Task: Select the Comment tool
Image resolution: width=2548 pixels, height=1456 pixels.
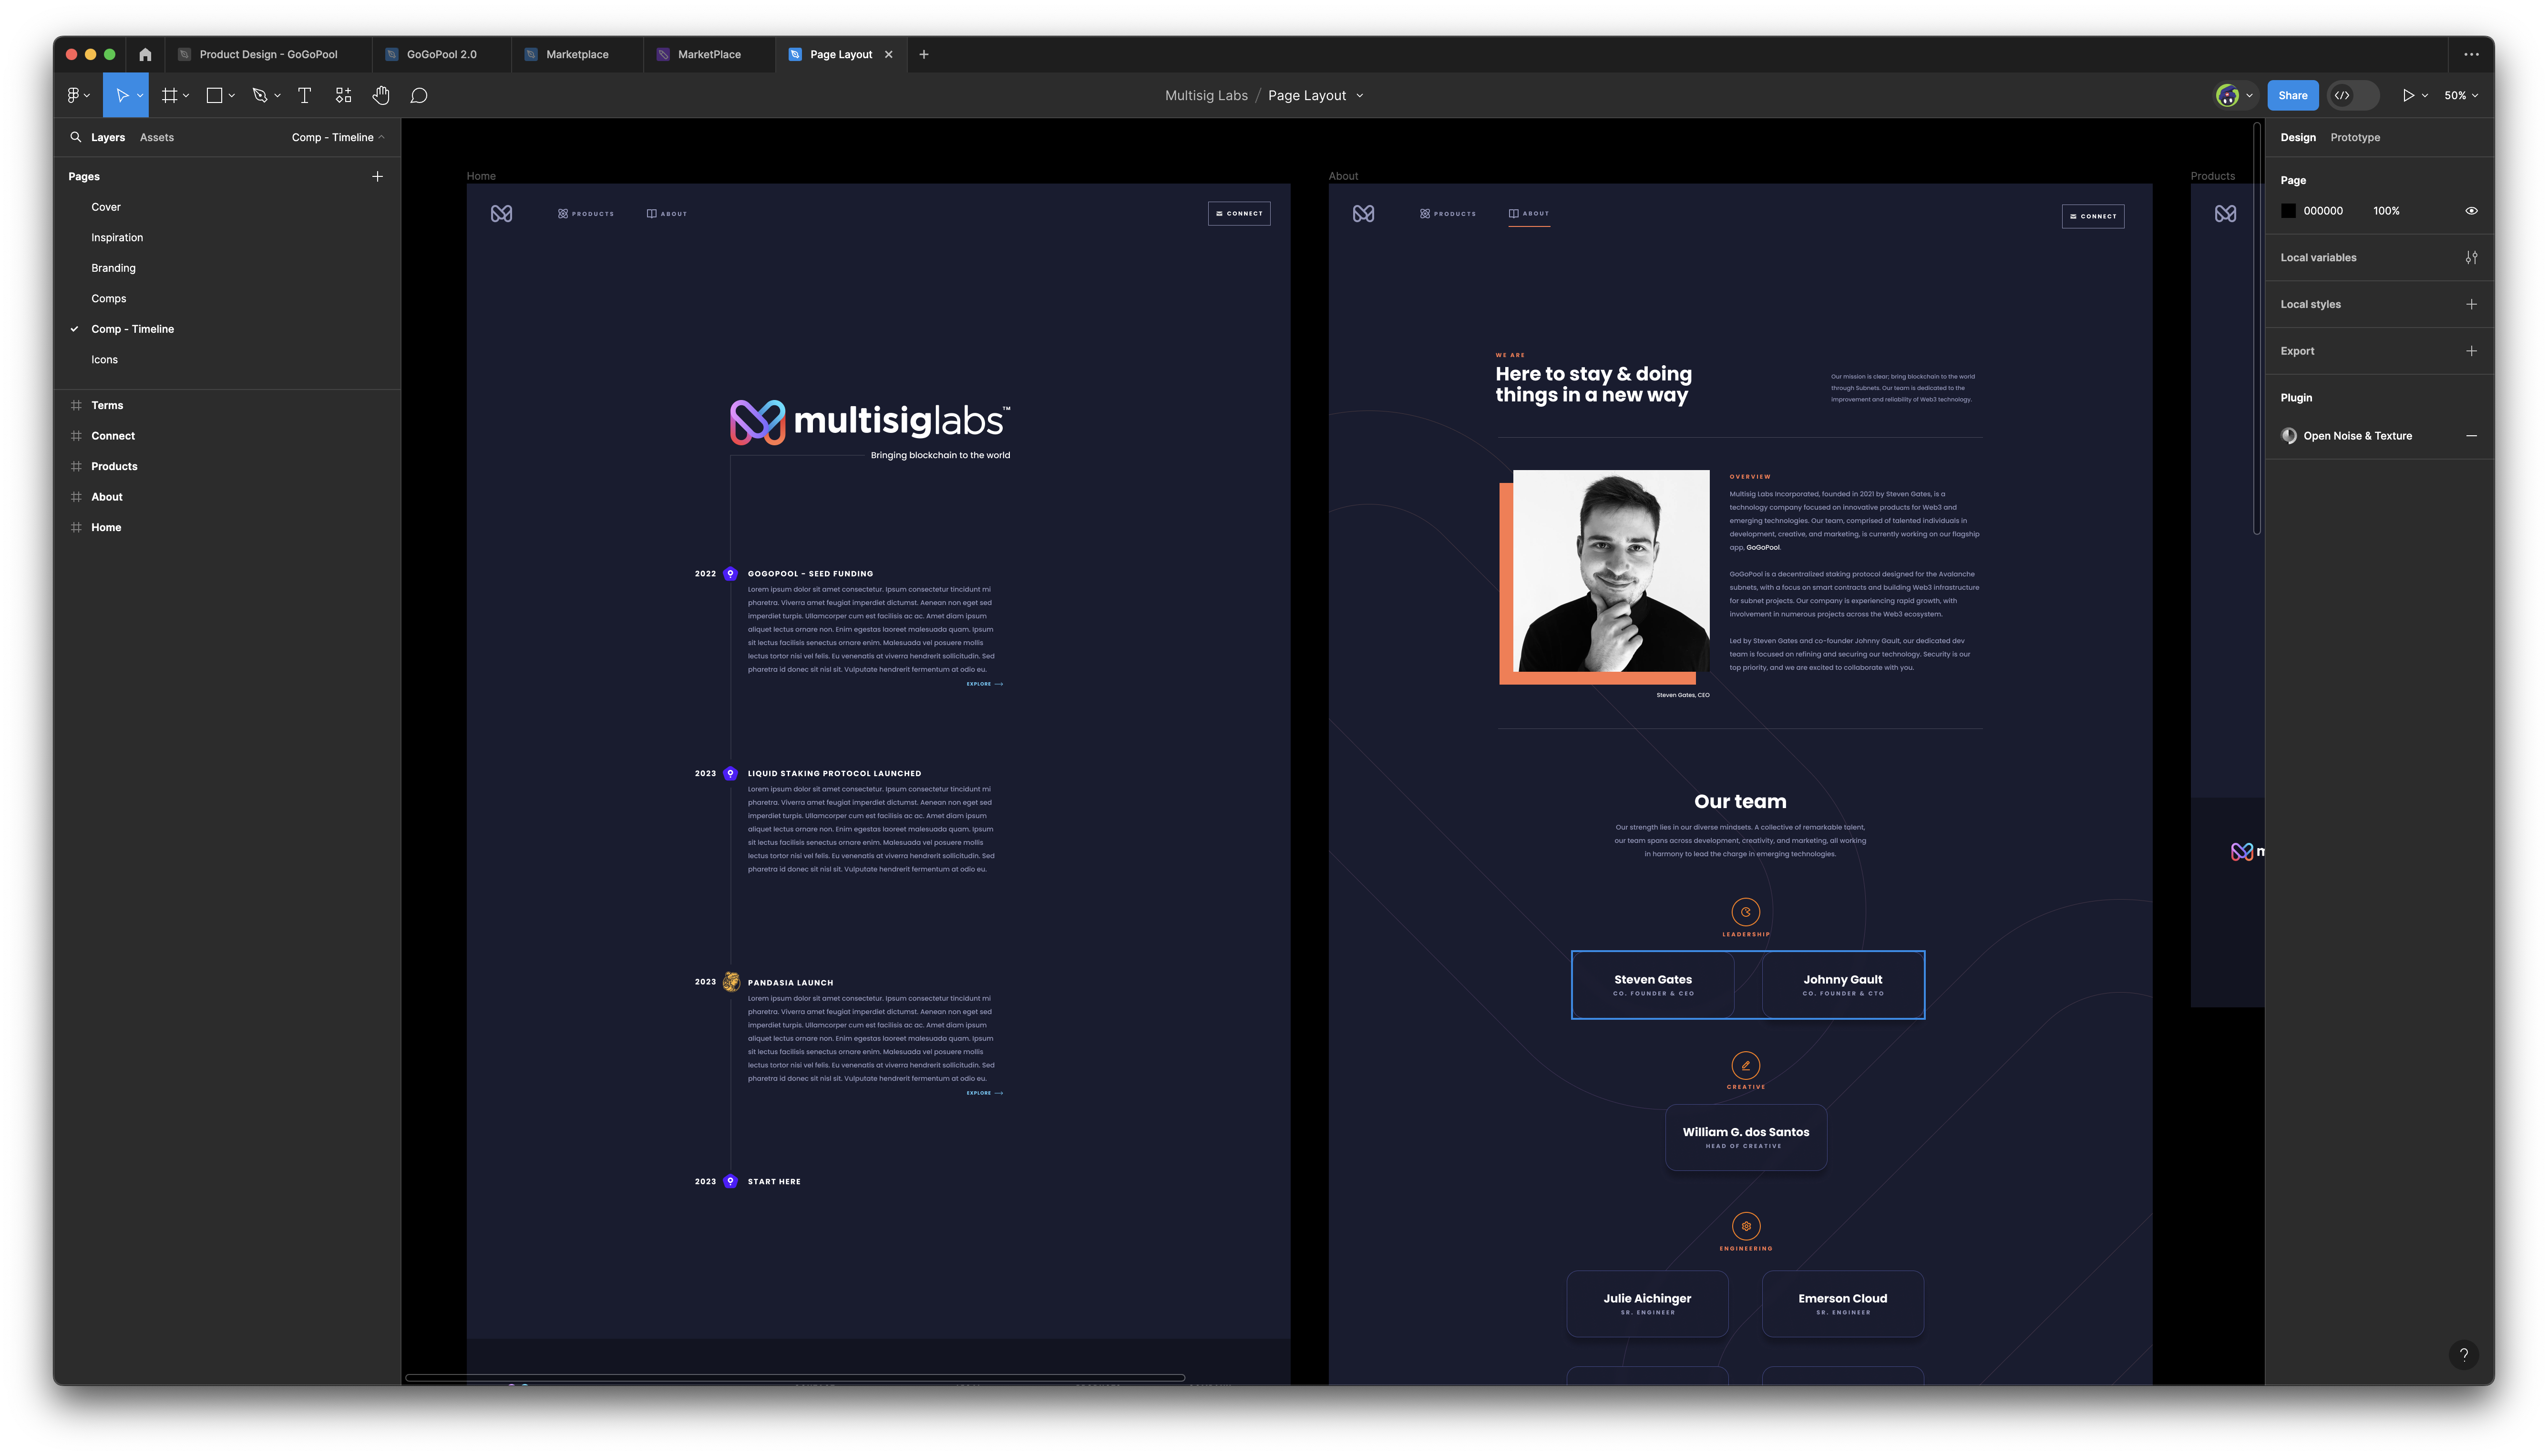Action: pos(419,95)
